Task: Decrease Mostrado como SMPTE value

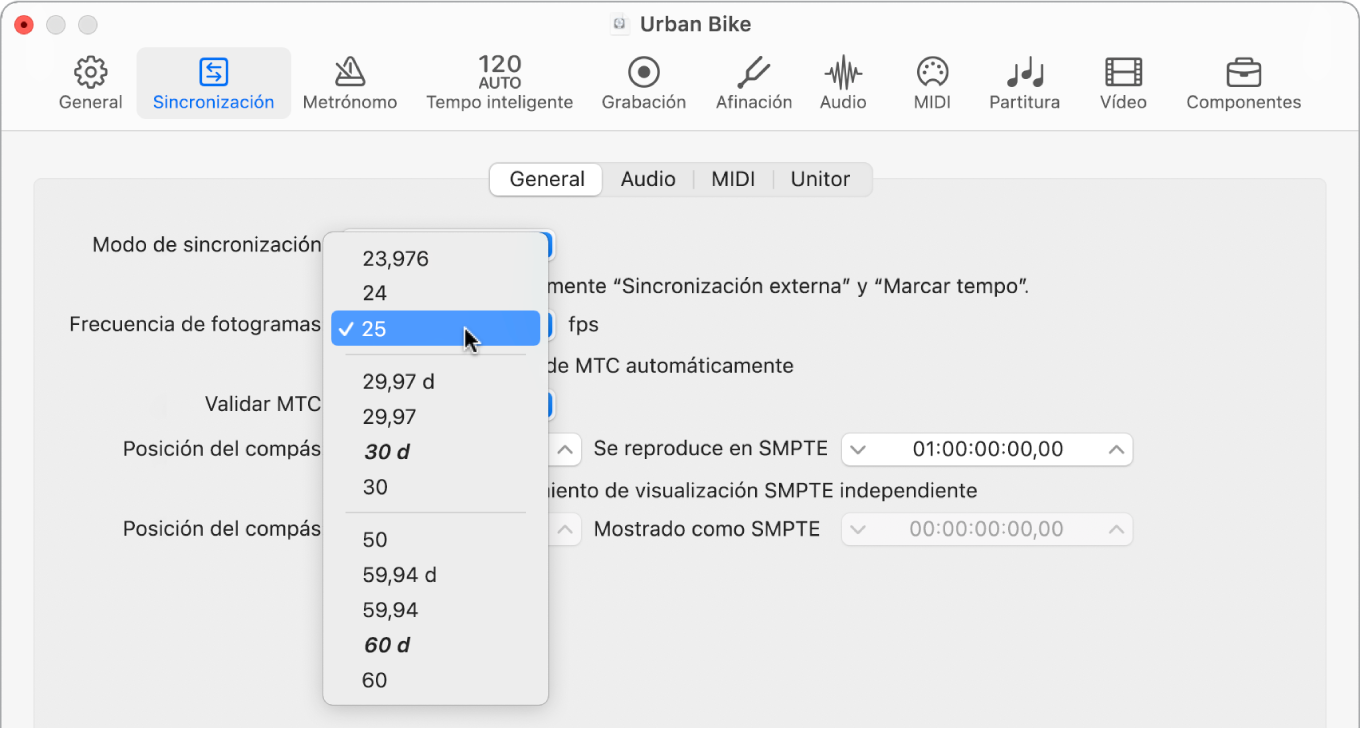Action: coord(858,529)
